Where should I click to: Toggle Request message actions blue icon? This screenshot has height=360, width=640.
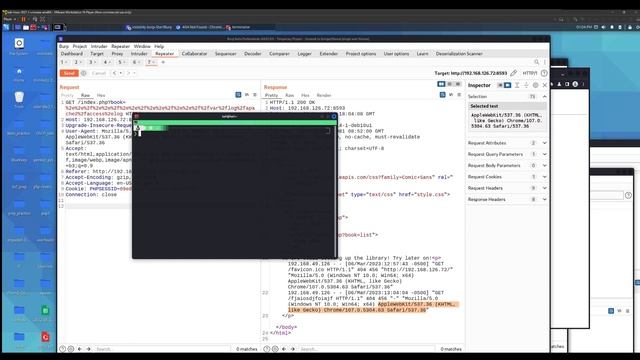238,95
